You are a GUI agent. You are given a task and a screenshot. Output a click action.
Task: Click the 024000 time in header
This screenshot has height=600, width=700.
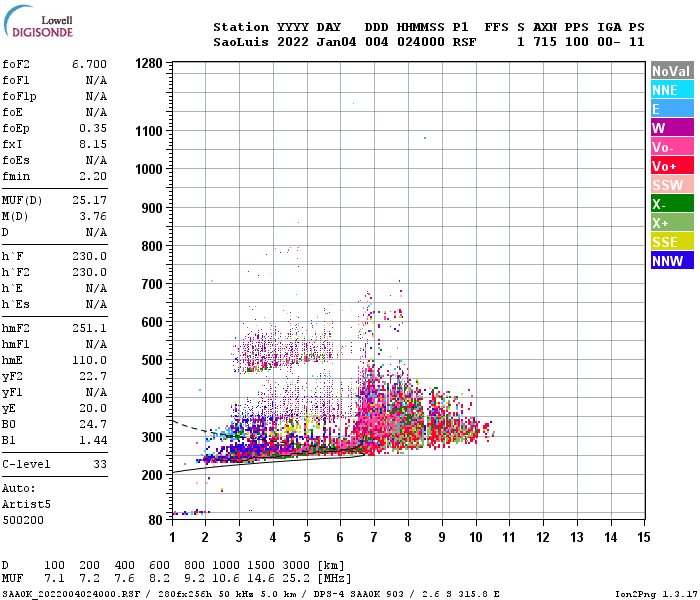pos(421,42)
